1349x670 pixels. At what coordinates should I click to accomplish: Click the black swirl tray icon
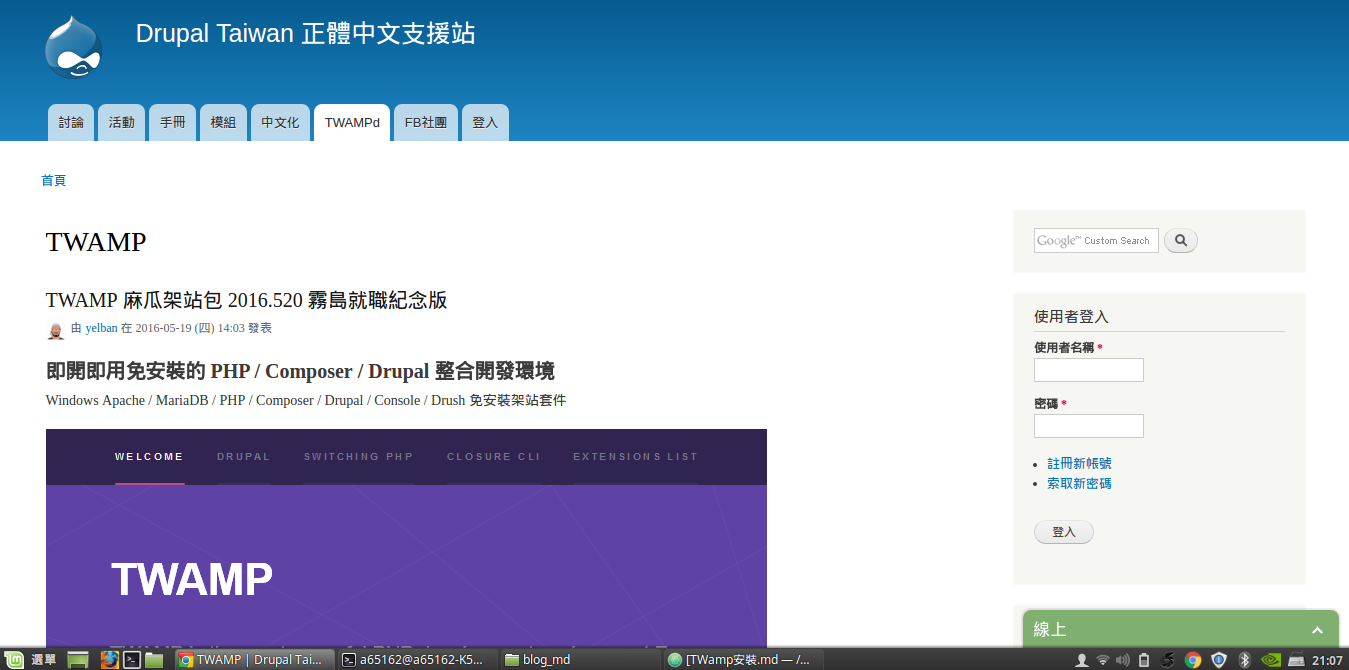coord(1168,660)
